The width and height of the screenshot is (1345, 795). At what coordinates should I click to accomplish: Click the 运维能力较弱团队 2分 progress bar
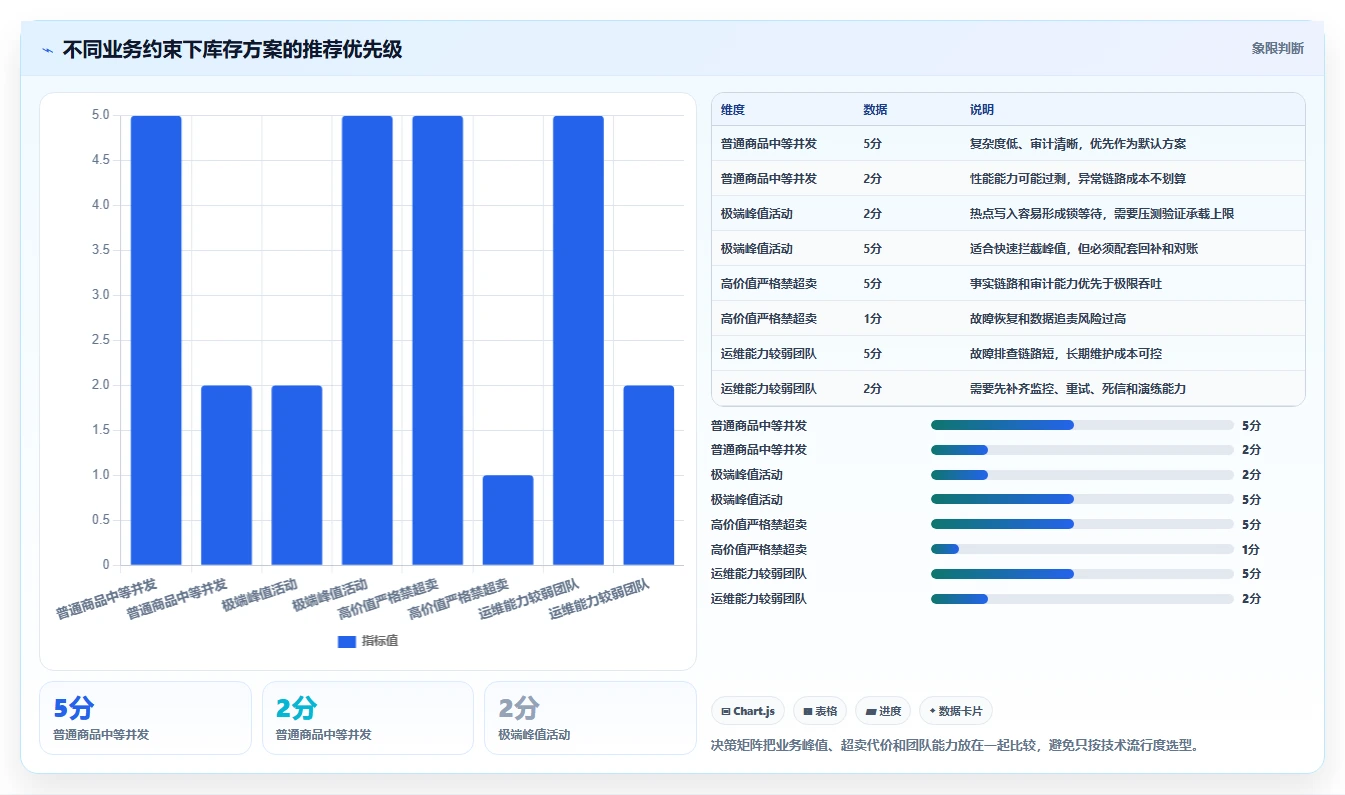point(1082,599)
